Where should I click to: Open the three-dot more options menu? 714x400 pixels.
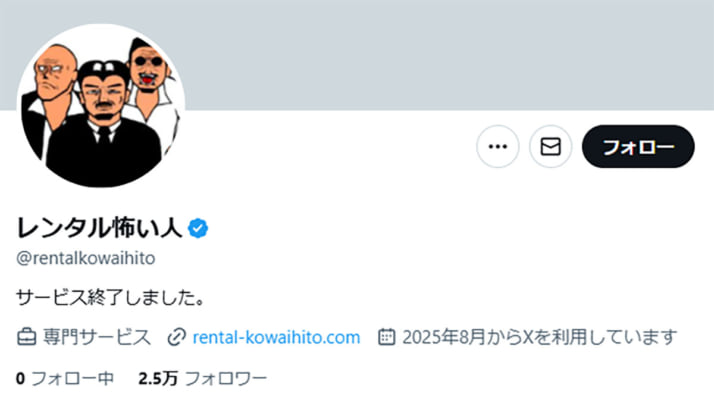tap(498, 146)
